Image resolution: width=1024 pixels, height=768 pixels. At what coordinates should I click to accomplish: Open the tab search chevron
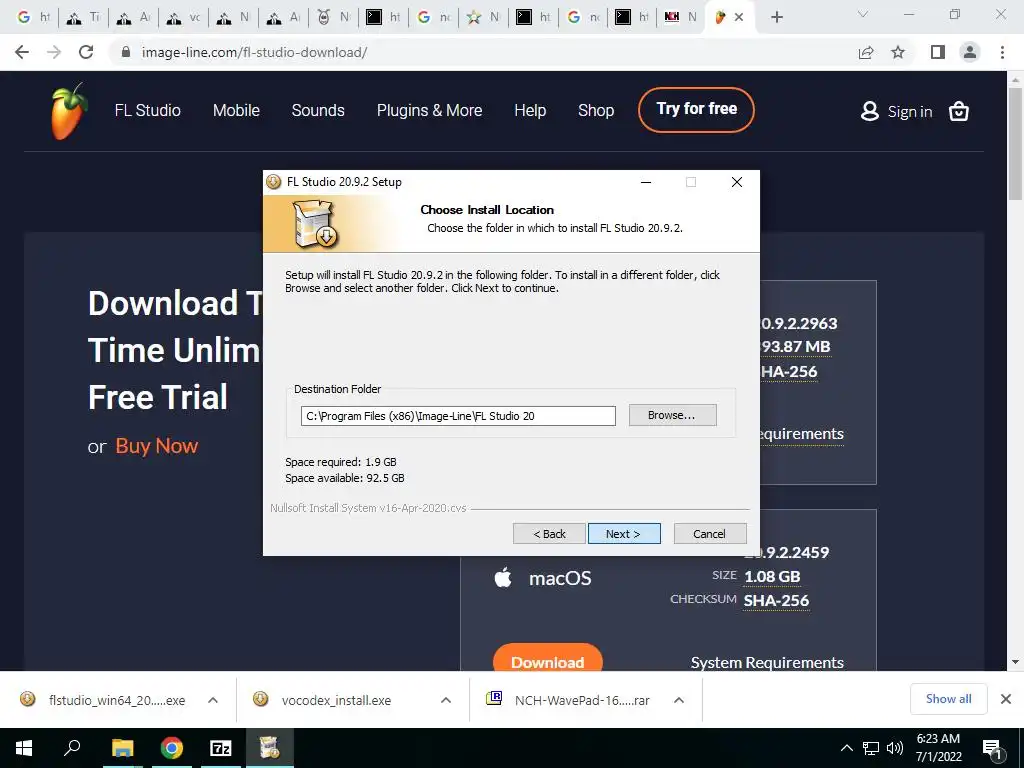(x=863, y=15)
